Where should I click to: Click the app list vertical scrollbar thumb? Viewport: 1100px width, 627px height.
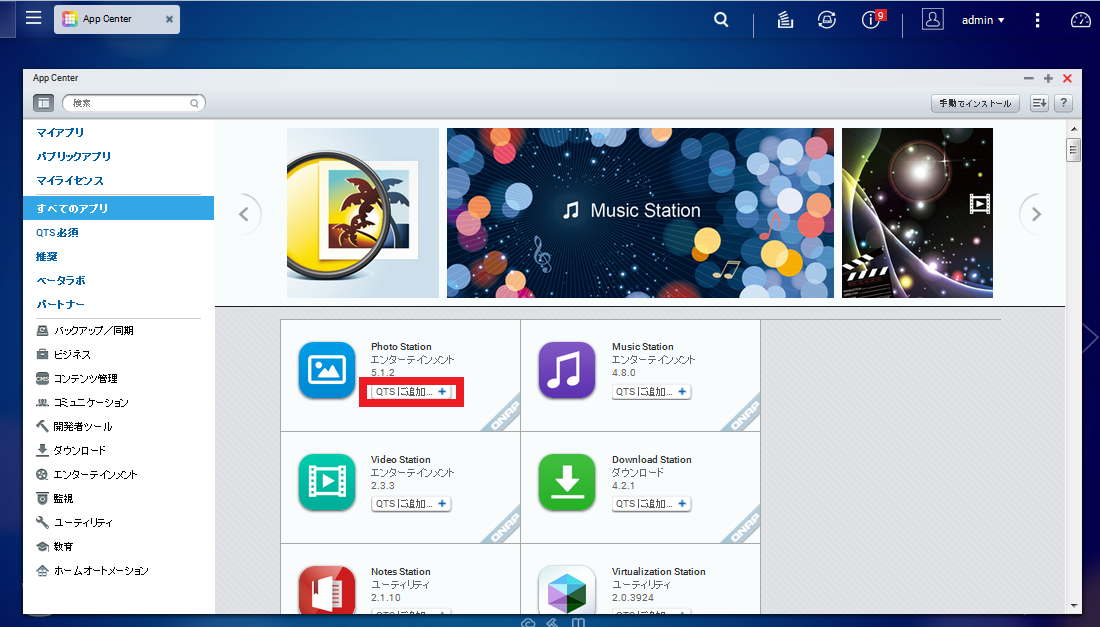(x=1073, y=150)
